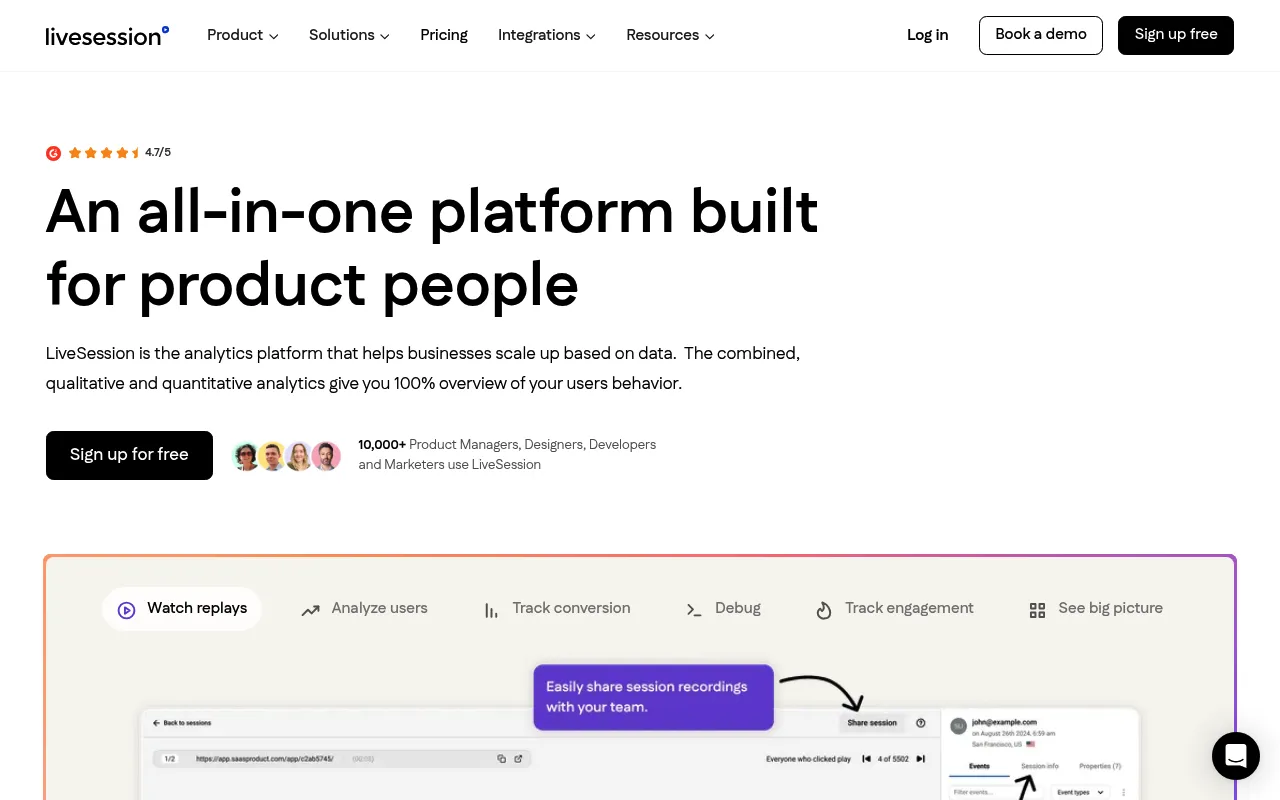
Task: Click the See big picture grid icon
Action: pyautogui.click(x=1037, y=610)
